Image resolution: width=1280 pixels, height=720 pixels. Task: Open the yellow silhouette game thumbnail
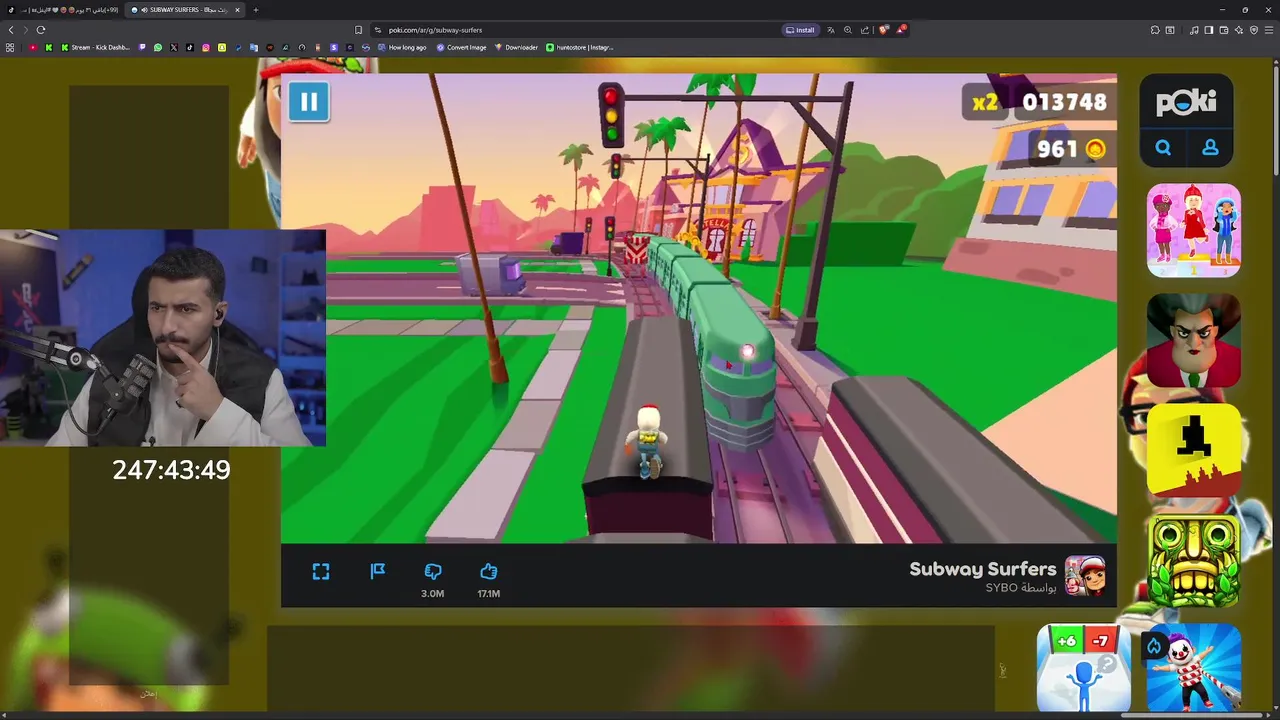[x=1194, y=450]
